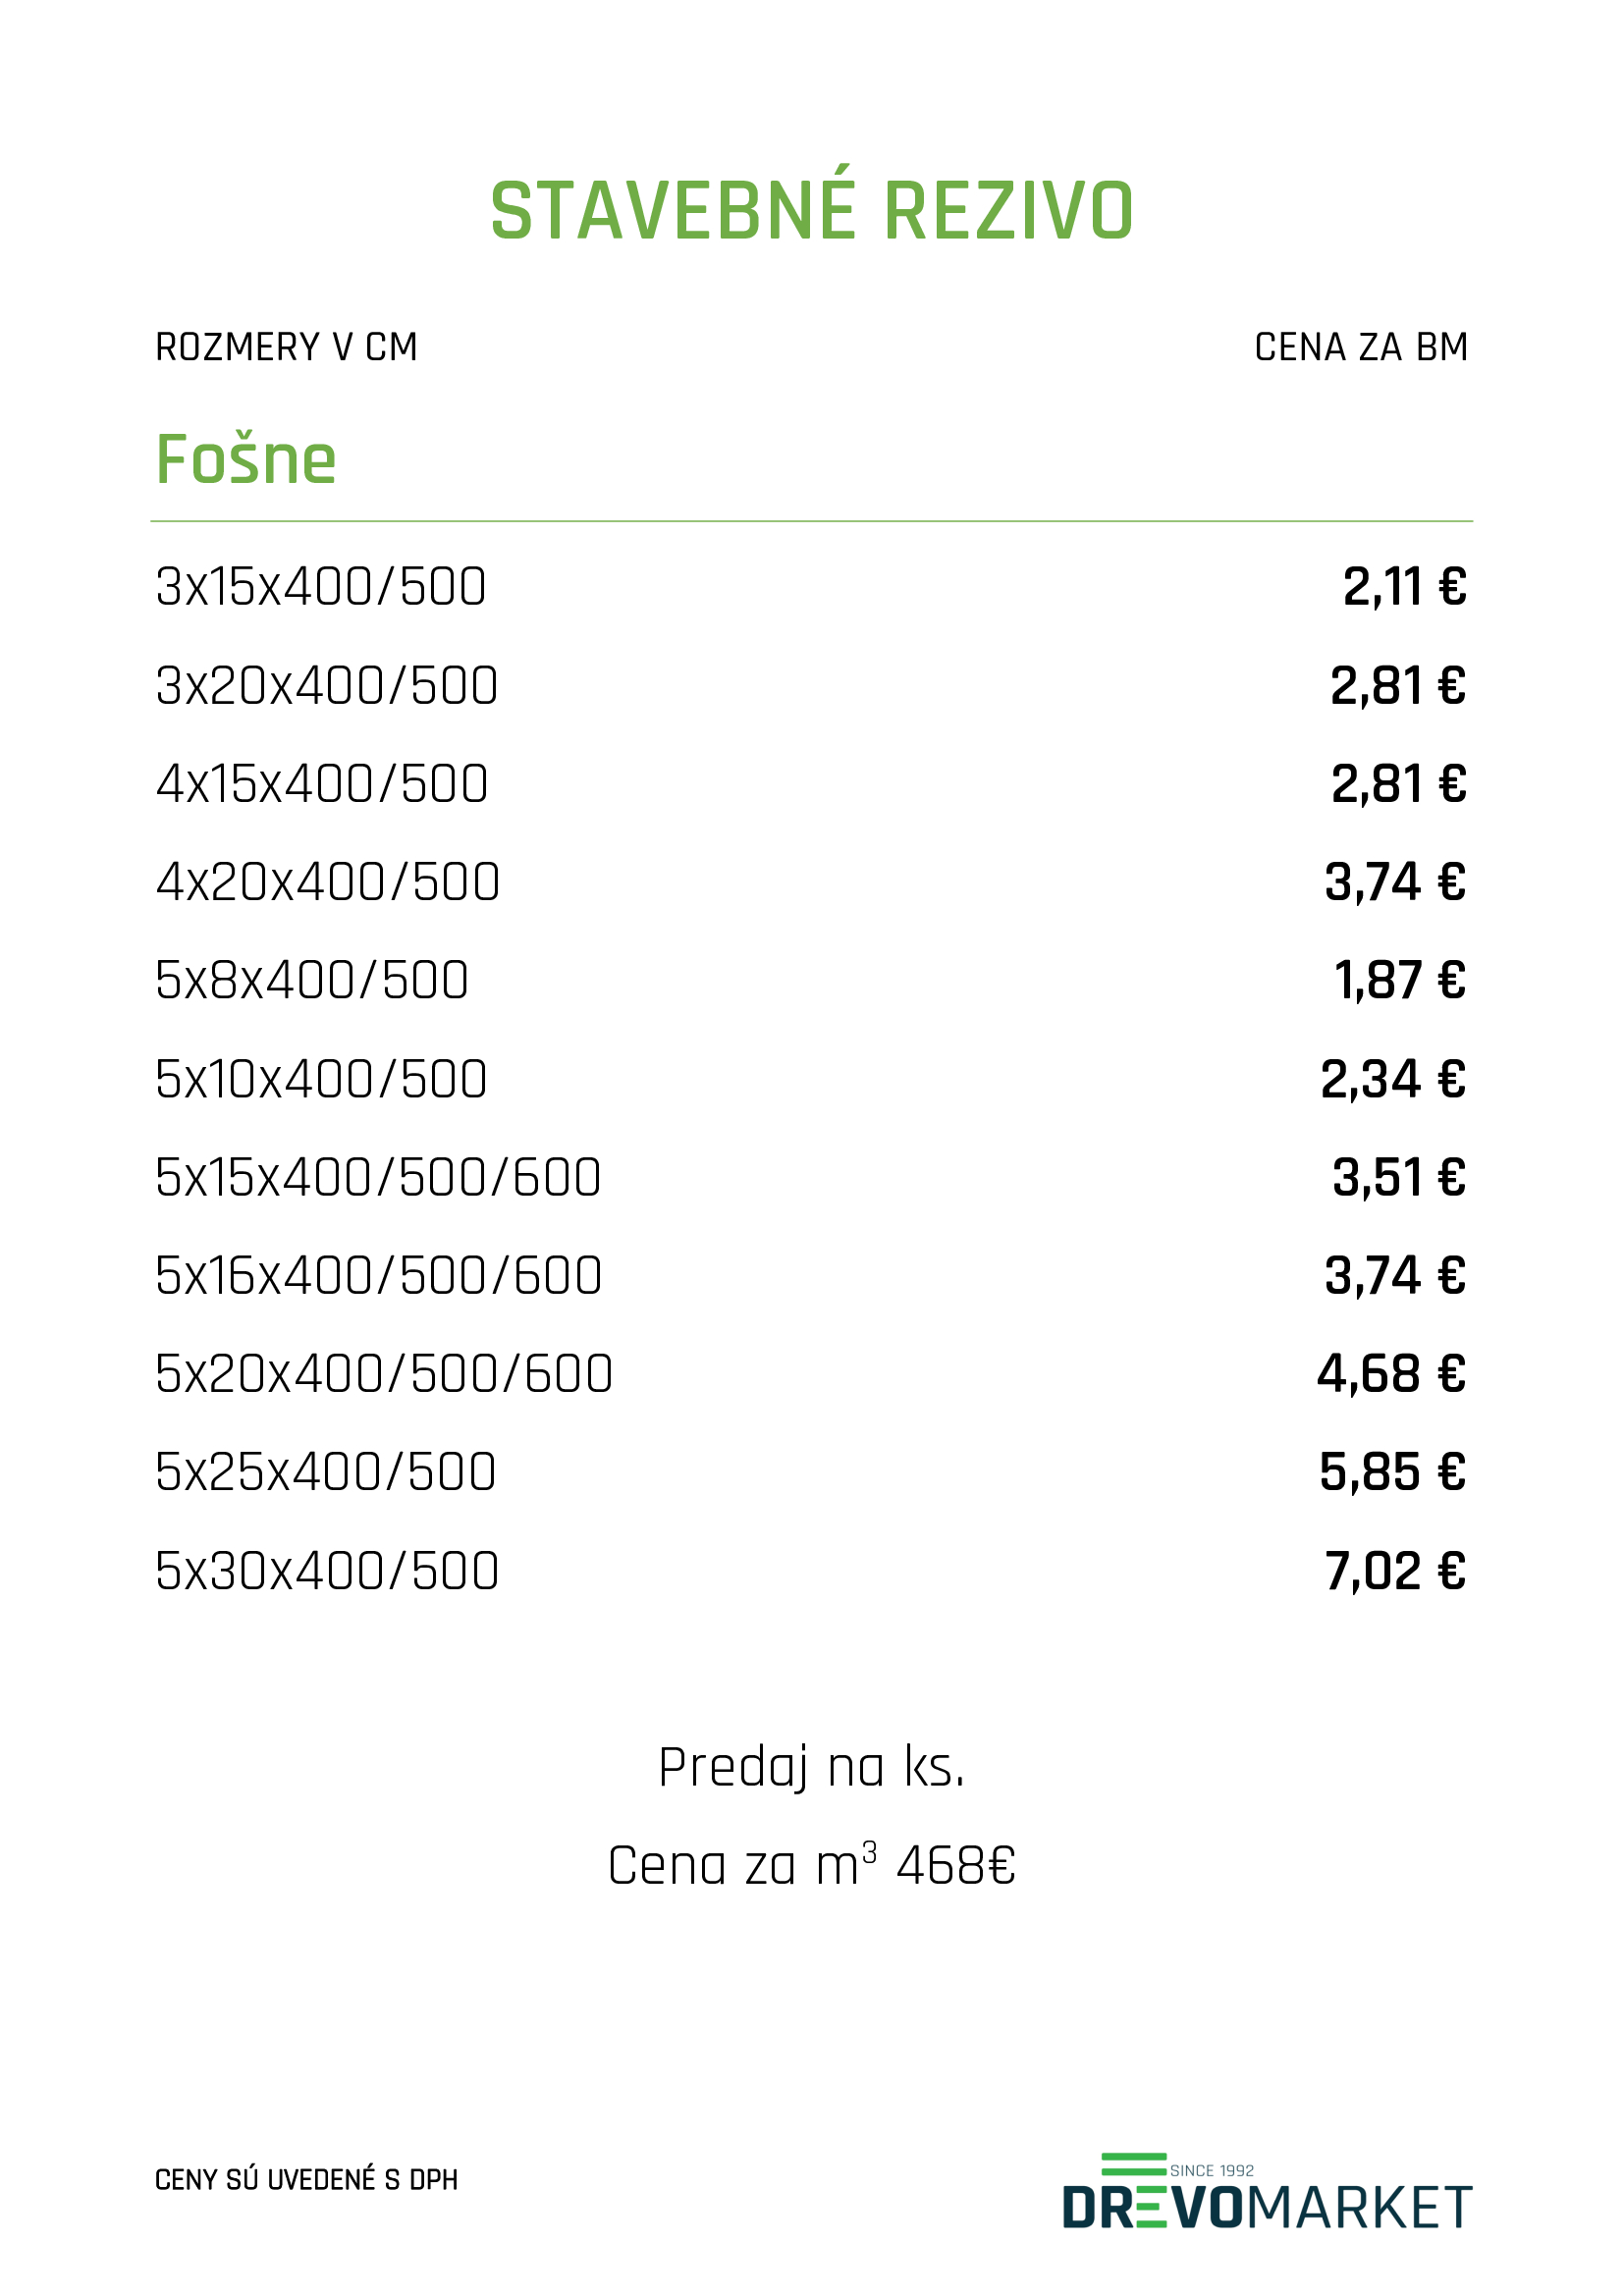Select the 3x20x400/500 dimension entry
1624x2296 pixels.
click(x=326, y=686)
